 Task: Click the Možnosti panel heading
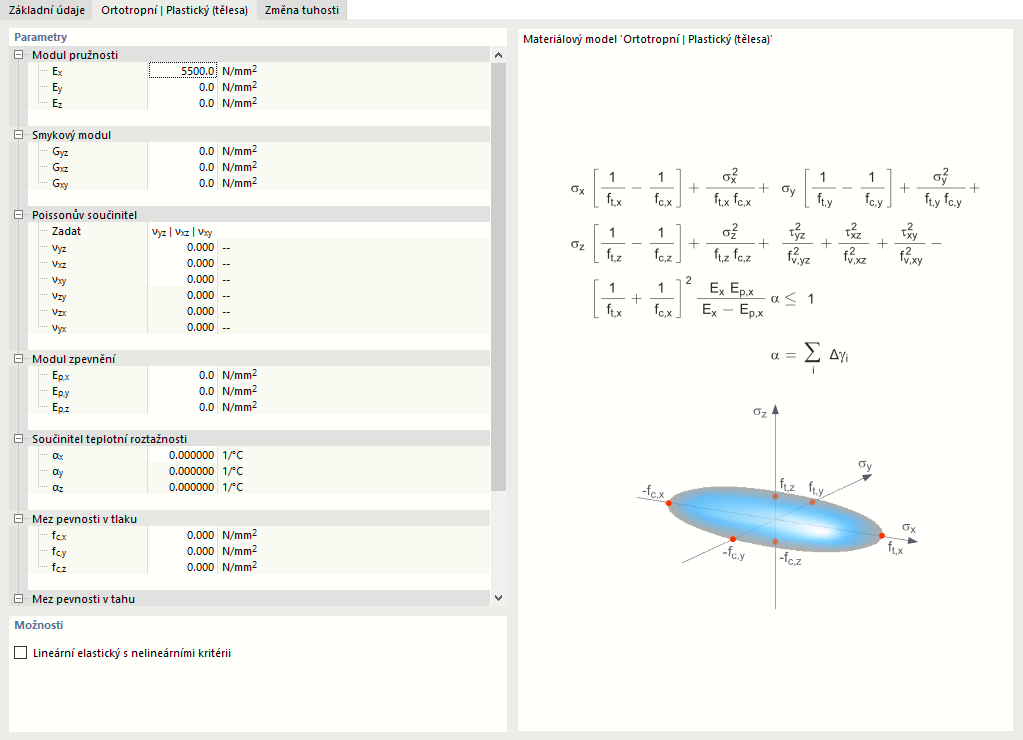tap(38, 625)
